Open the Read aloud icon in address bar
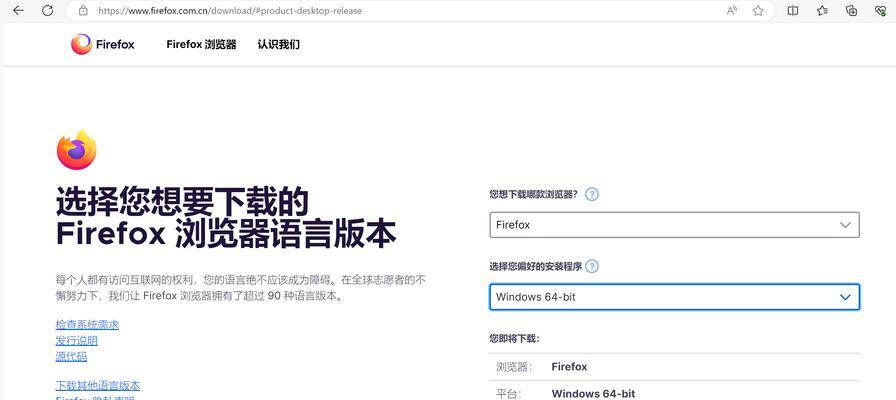Viewport: 896px width, 400px height. coord(731,10)
